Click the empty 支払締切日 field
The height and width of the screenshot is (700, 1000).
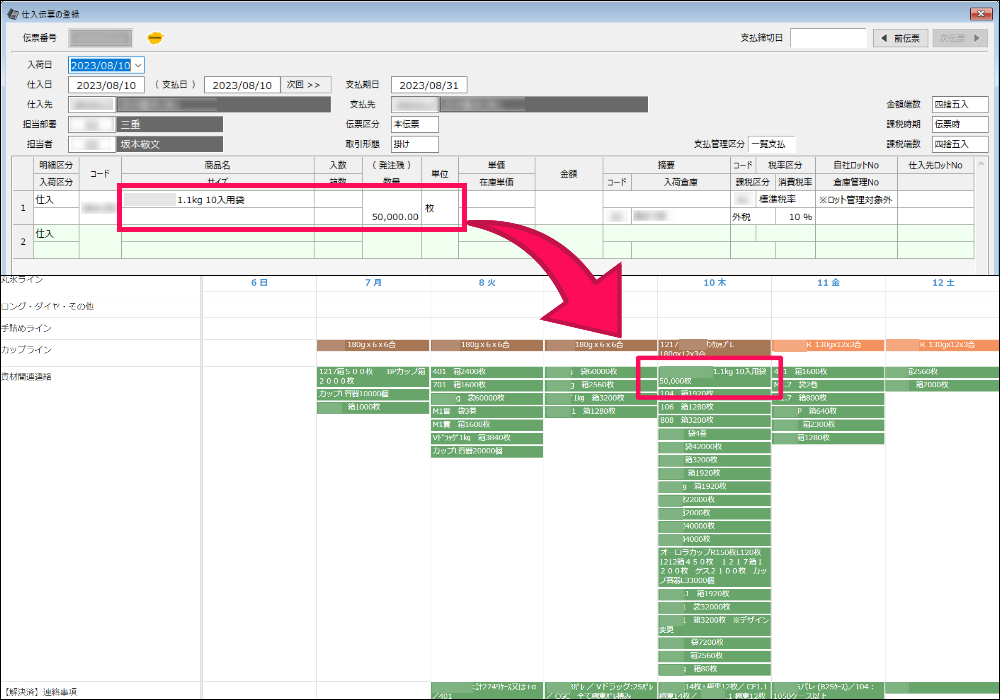coord(828,38)
